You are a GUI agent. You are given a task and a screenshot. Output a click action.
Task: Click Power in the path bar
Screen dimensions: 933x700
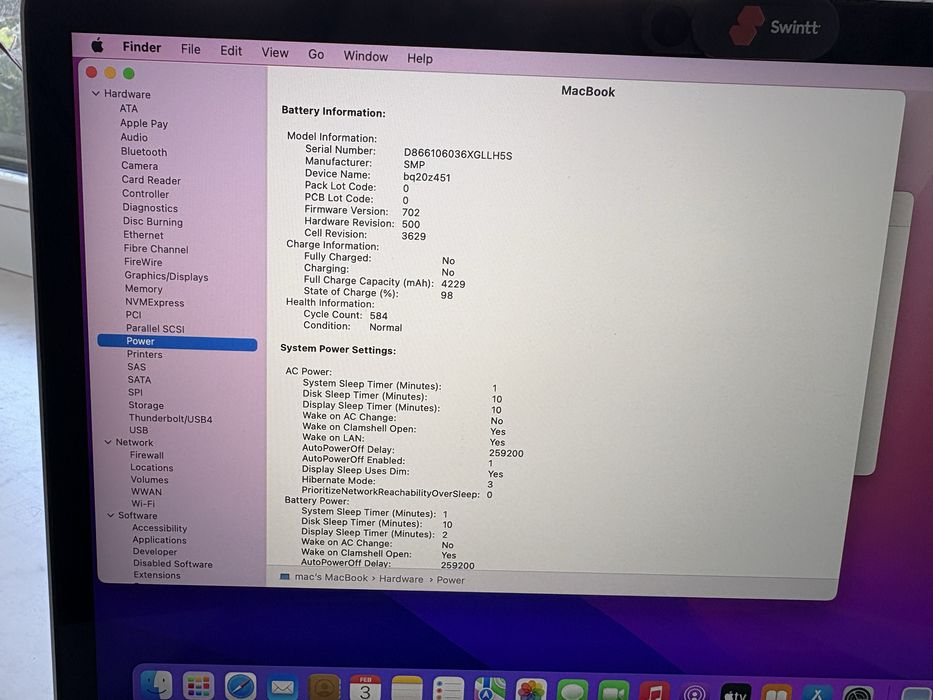450,580
